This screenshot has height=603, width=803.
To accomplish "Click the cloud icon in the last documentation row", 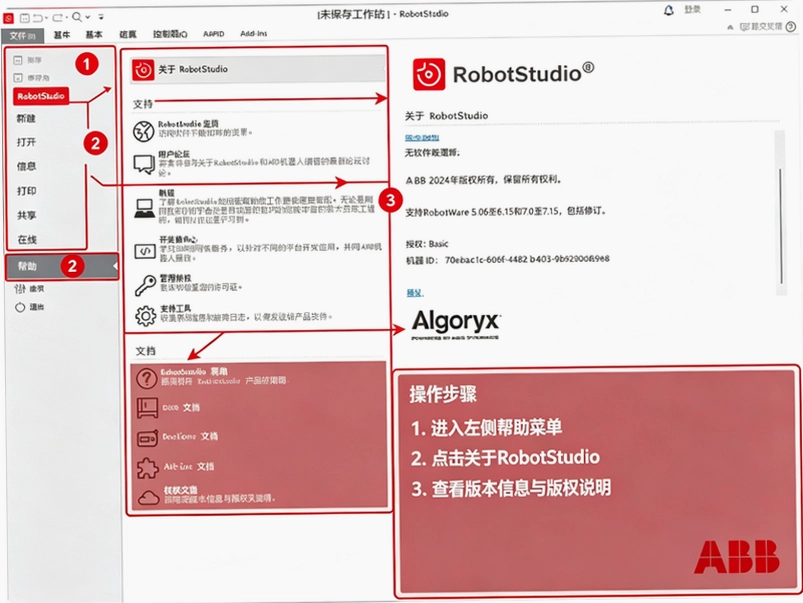I will click(149, 497).
